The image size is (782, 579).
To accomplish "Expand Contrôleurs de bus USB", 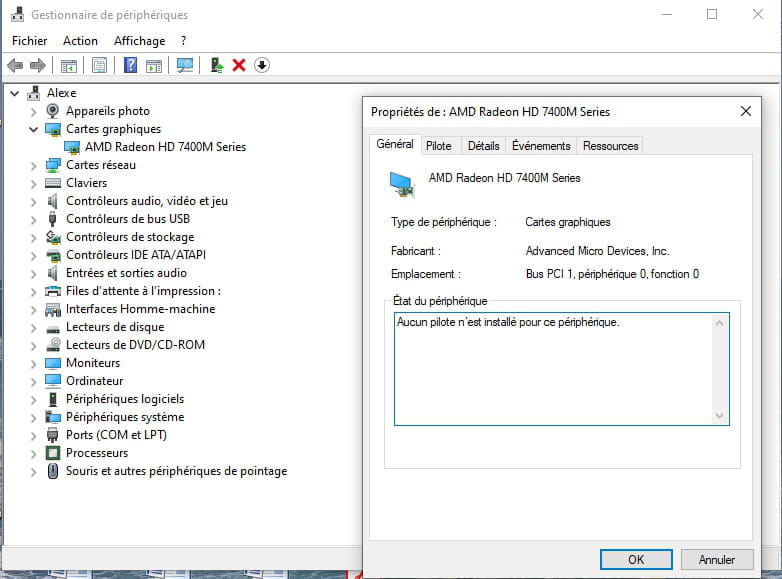I will 33,219.
